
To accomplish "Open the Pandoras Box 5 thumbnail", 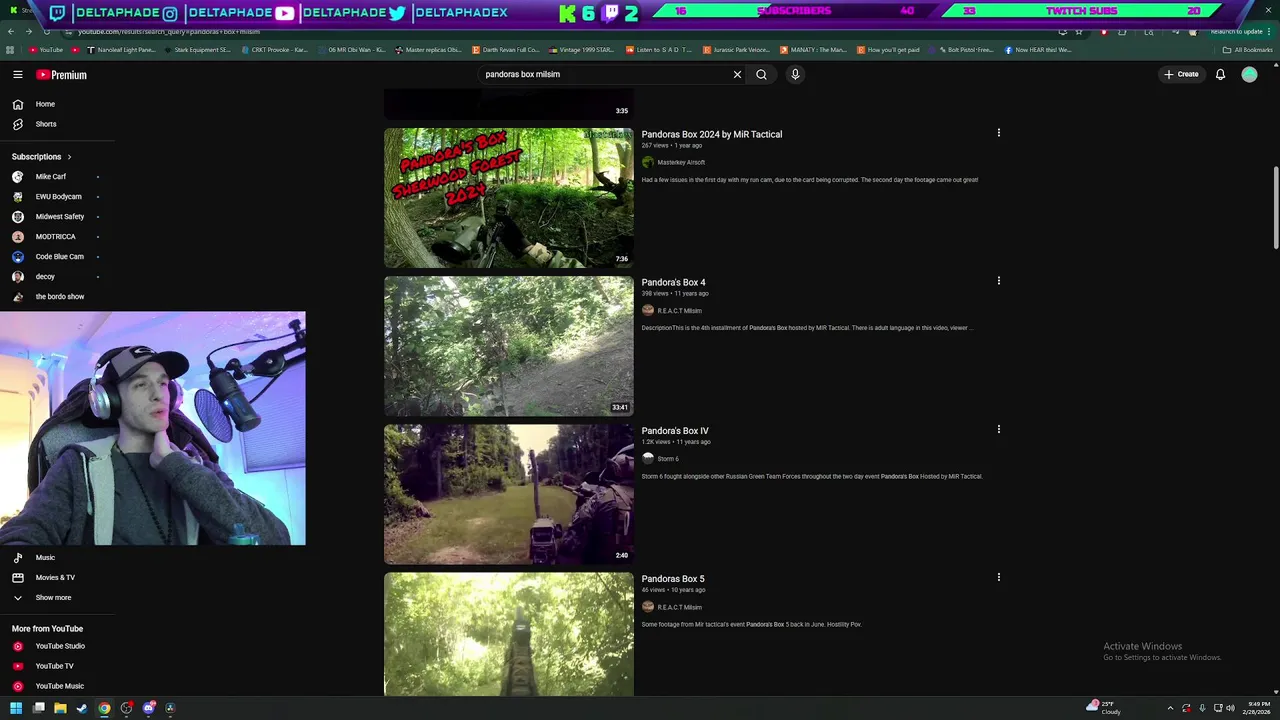I will 508,634.
